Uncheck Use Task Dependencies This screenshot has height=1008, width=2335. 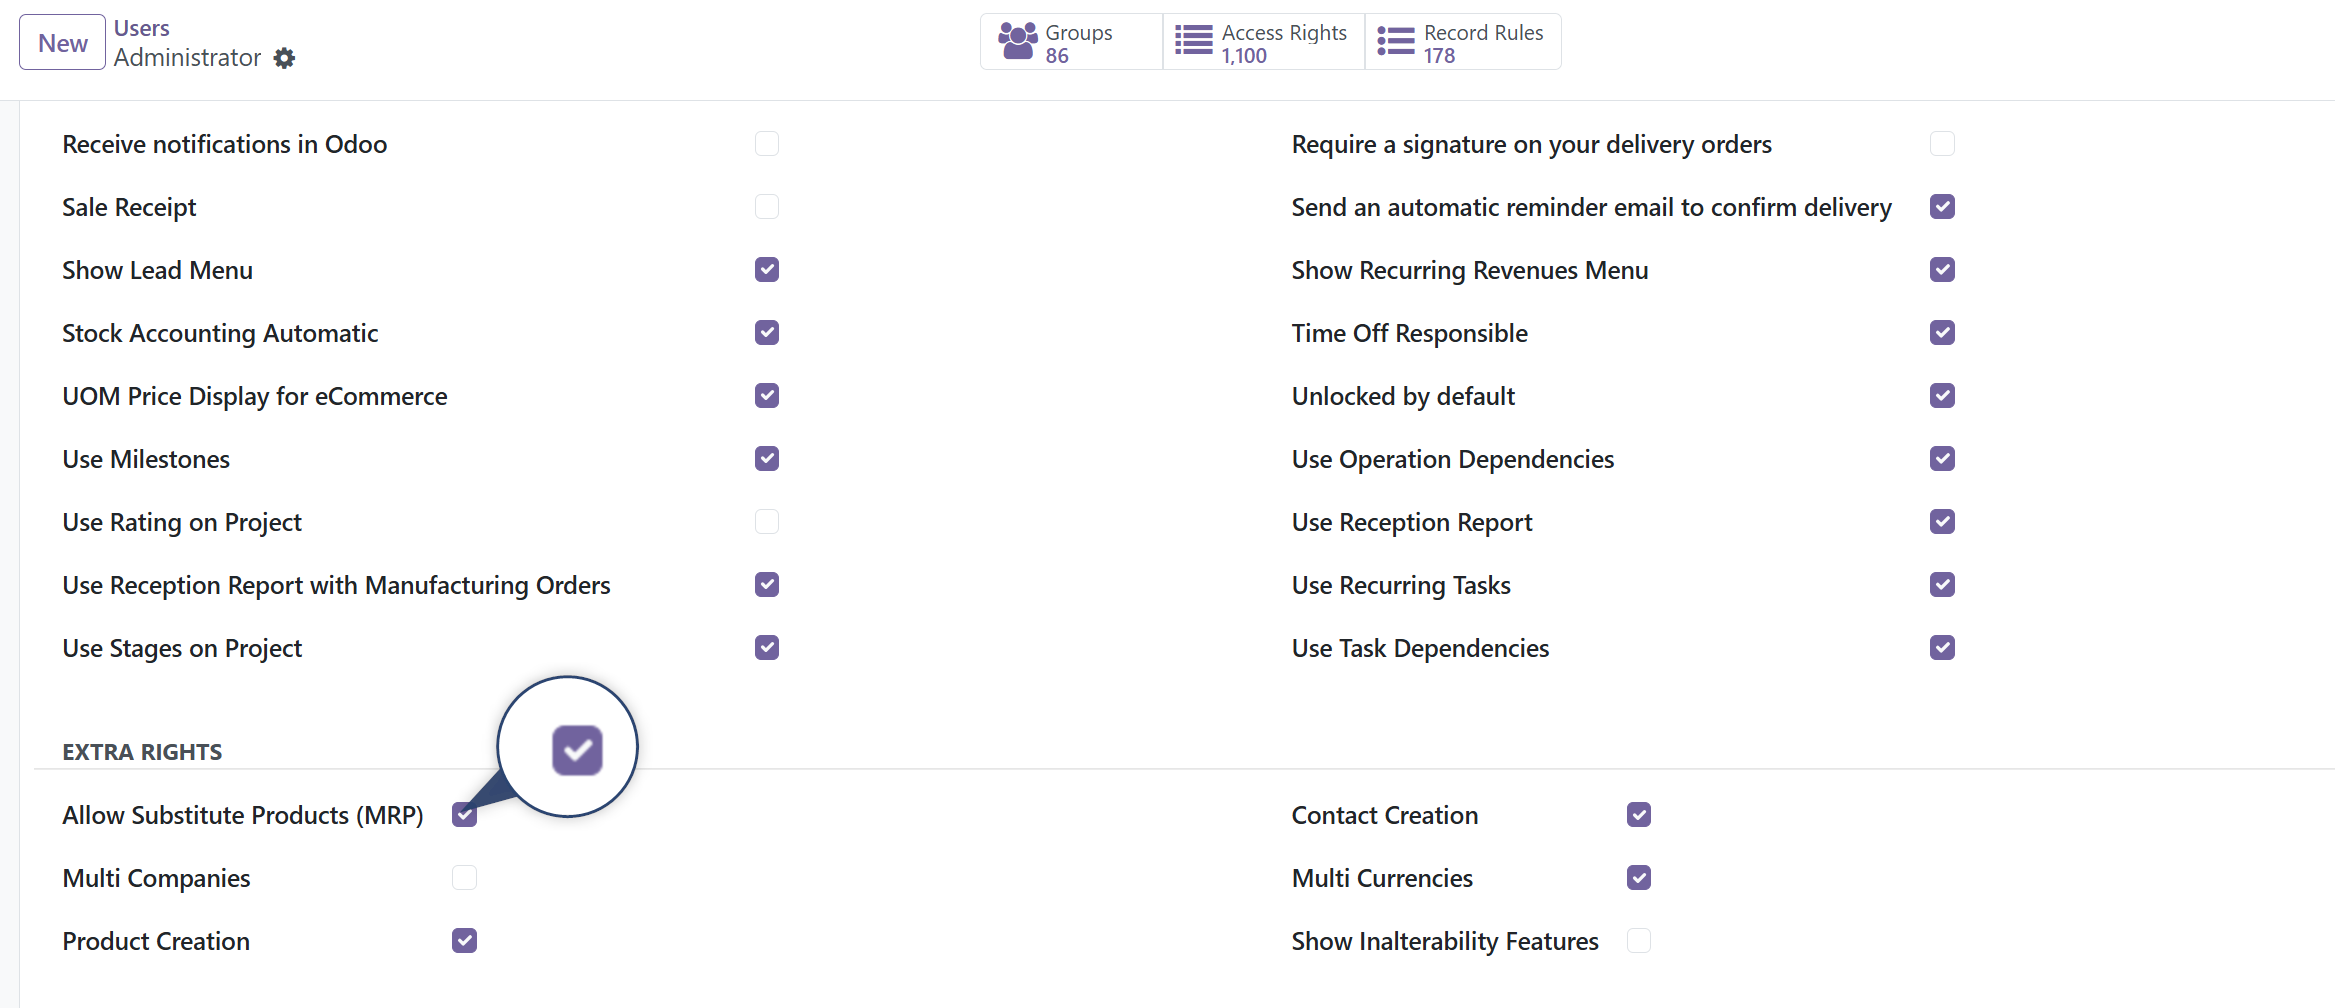1941,647
